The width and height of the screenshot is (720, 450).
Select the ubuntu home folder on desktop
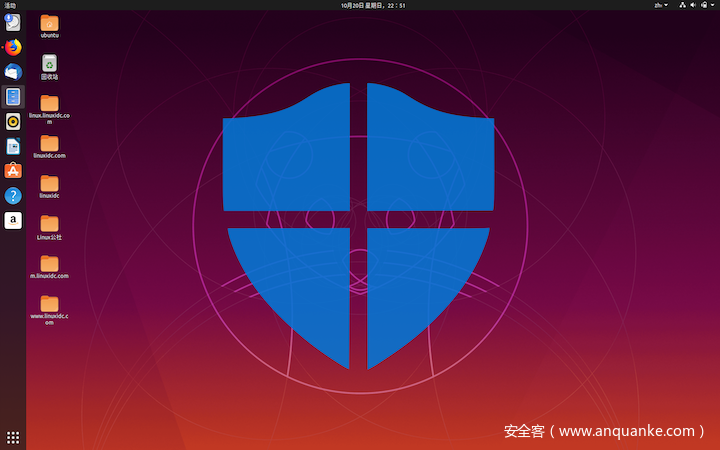[x=49, y=26]
